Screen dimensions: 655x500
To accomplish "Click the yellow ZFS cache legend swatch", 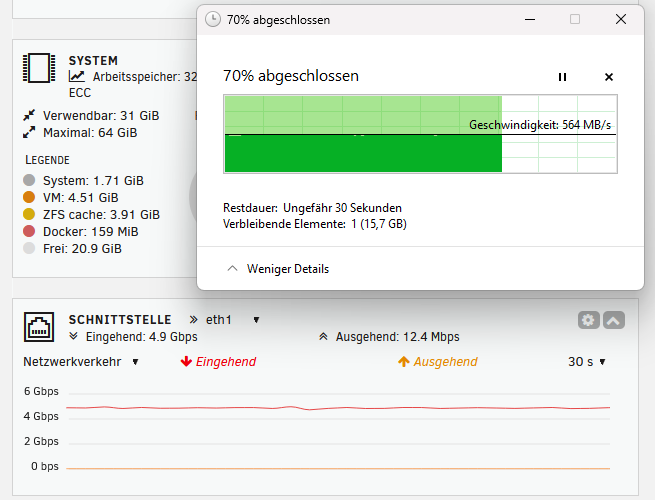I will 29,214.
